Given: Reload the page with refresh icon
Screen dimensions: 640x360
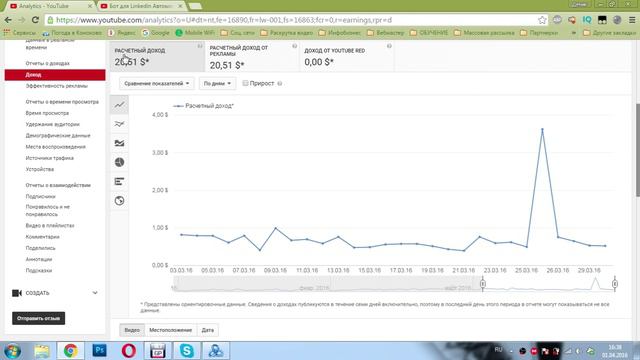Looking at the screenshot, I should (x=35, y=20).
